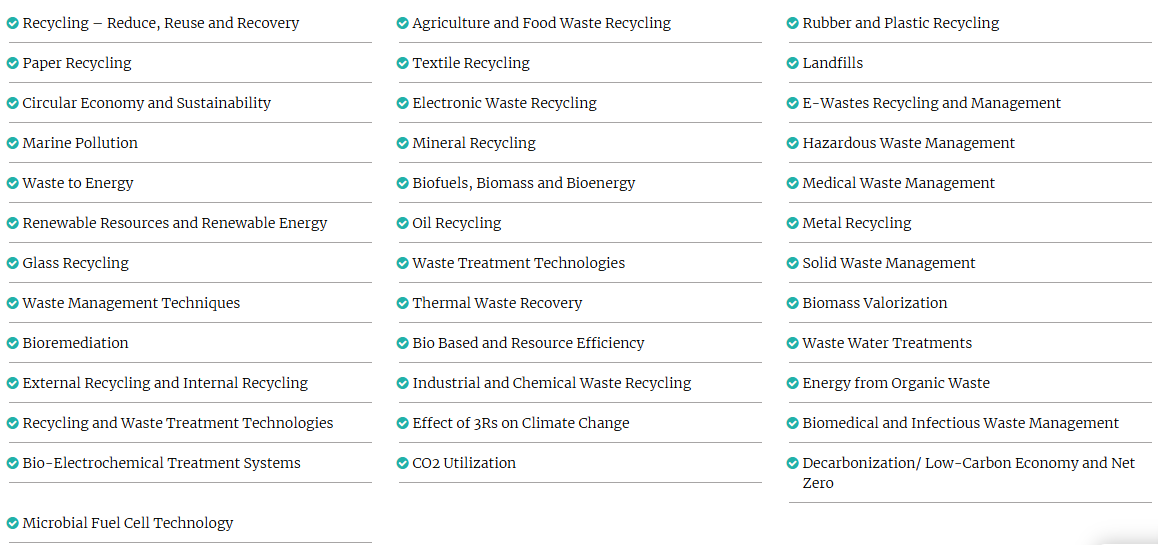Visit the Effect of 3Rs on Climate Change

coord(521,423)
